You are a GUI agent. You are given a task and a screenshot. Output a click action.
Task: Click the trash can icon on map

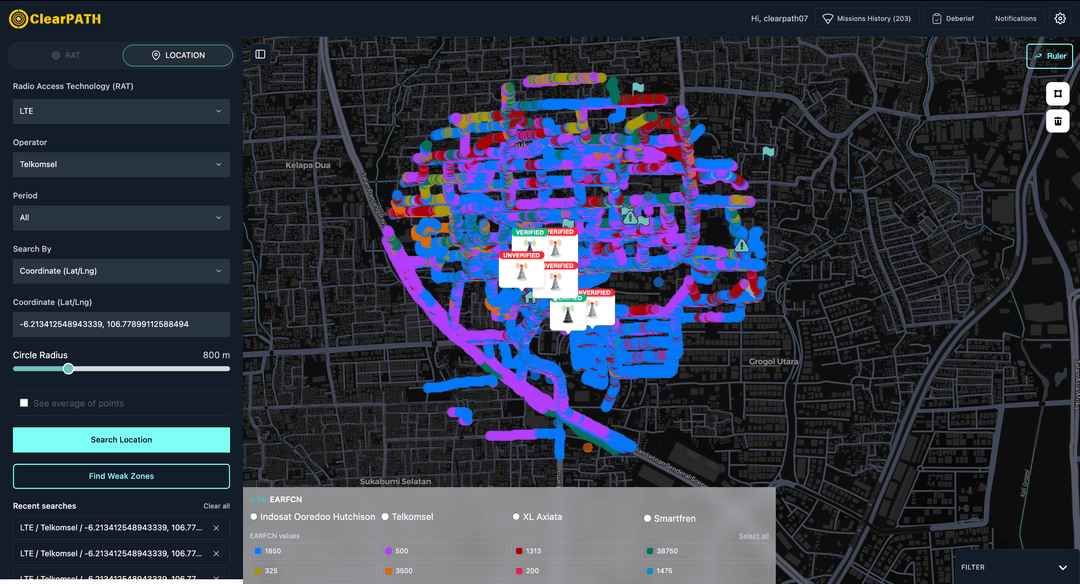tap(1057, 121)
